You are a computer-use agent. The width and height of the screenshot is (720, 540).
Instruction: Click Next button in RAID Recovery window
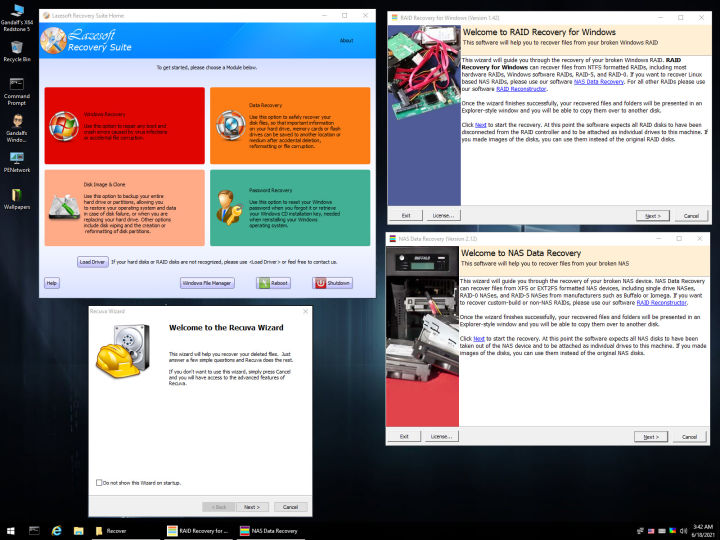652,216
